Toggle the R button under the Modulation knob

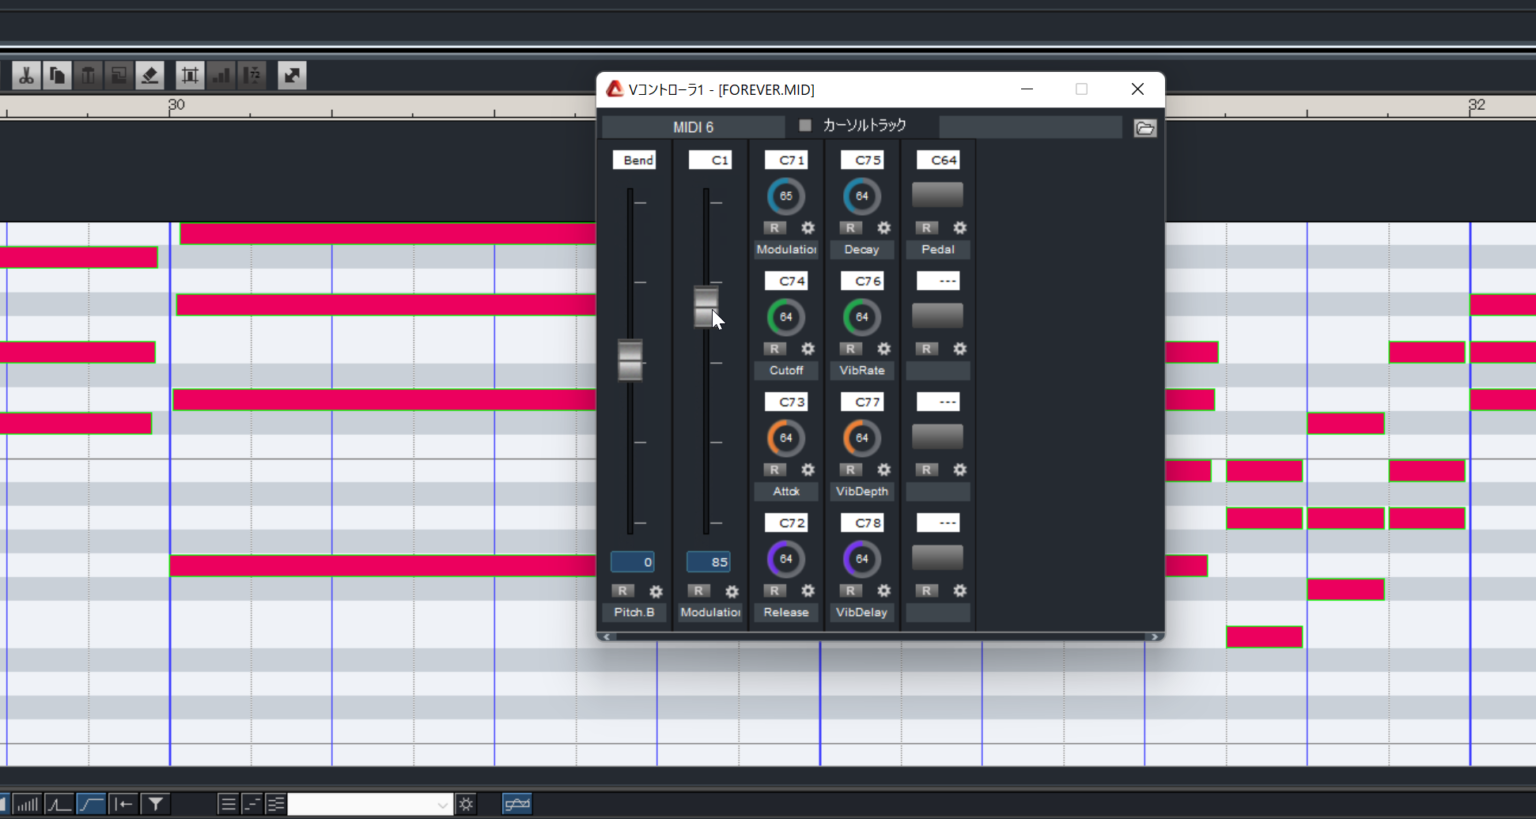pos(775,228)
